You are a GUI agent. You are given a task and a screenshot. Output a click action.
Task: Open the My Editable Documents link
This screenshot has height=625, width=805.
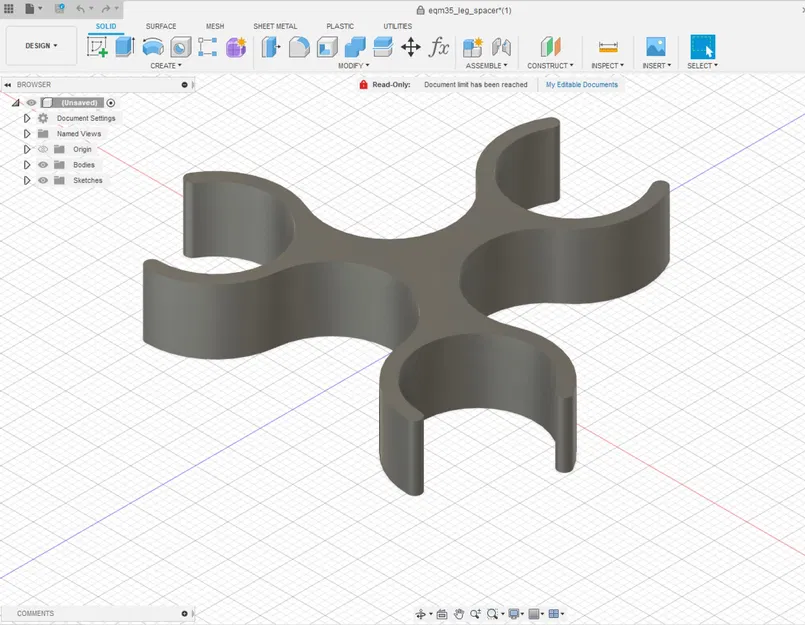pos(582,85)
